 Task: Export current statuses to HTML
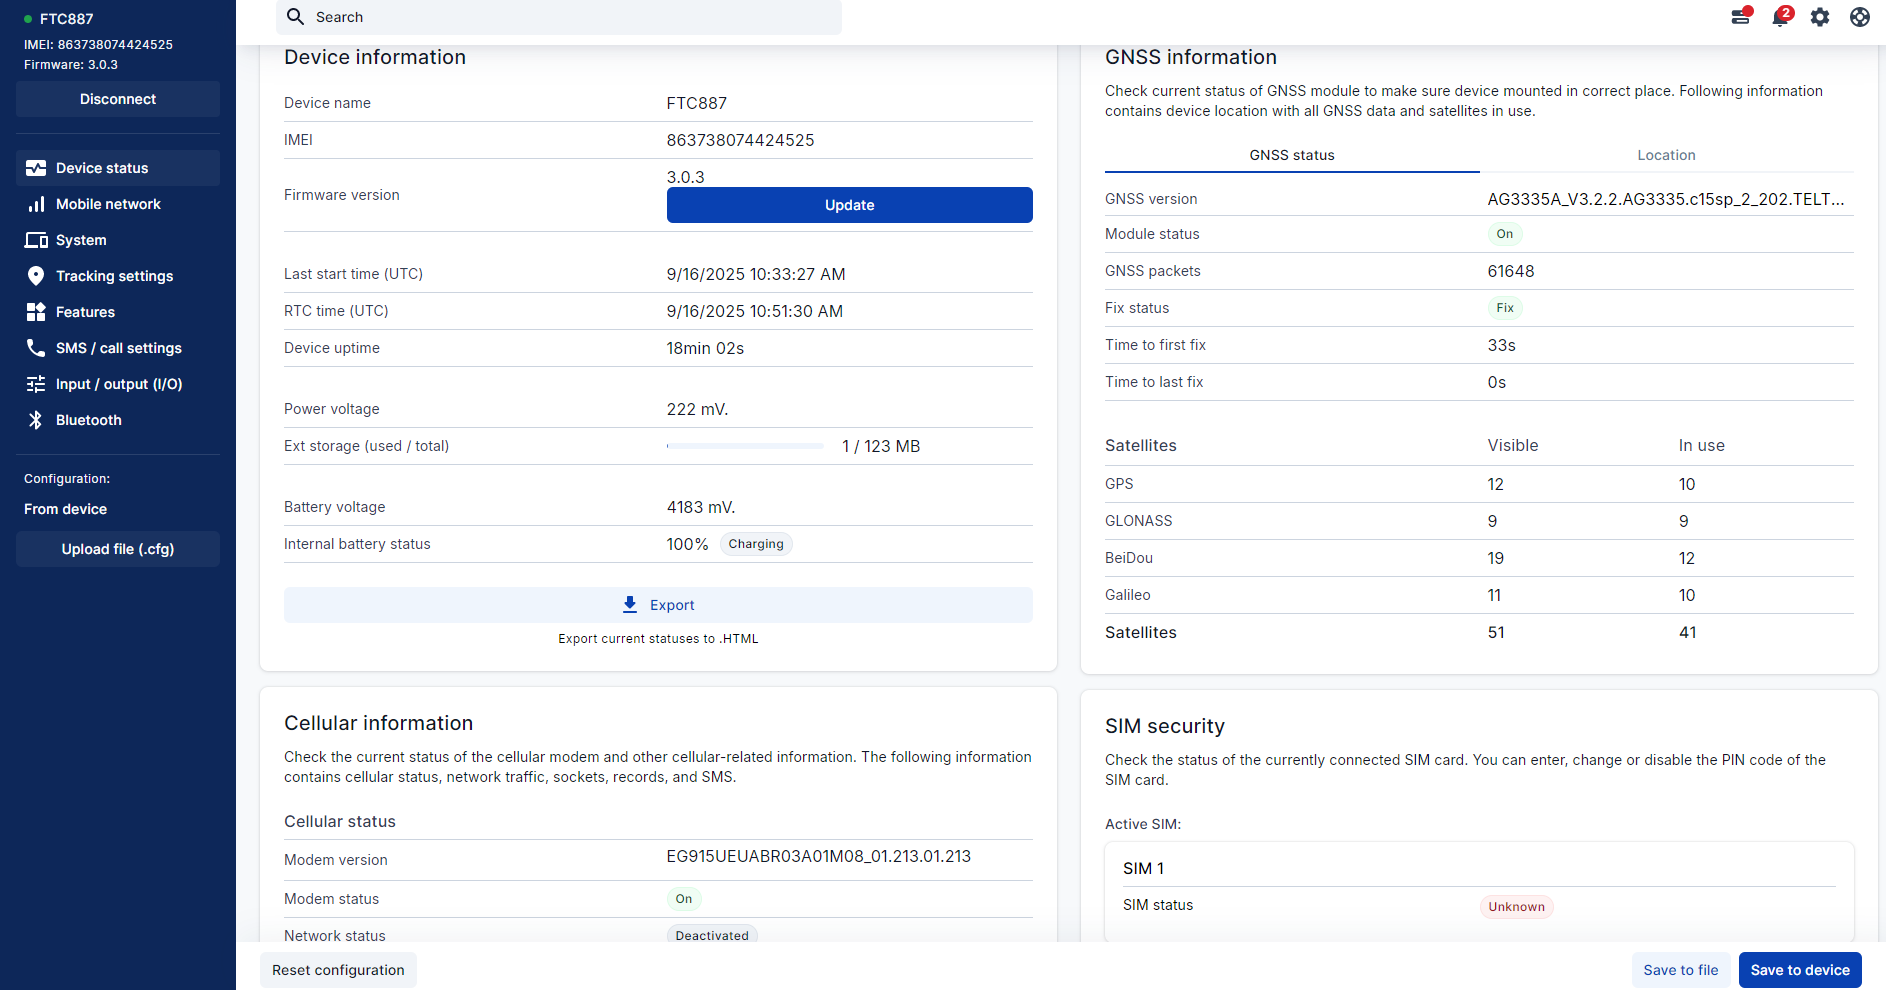point(658,605)
